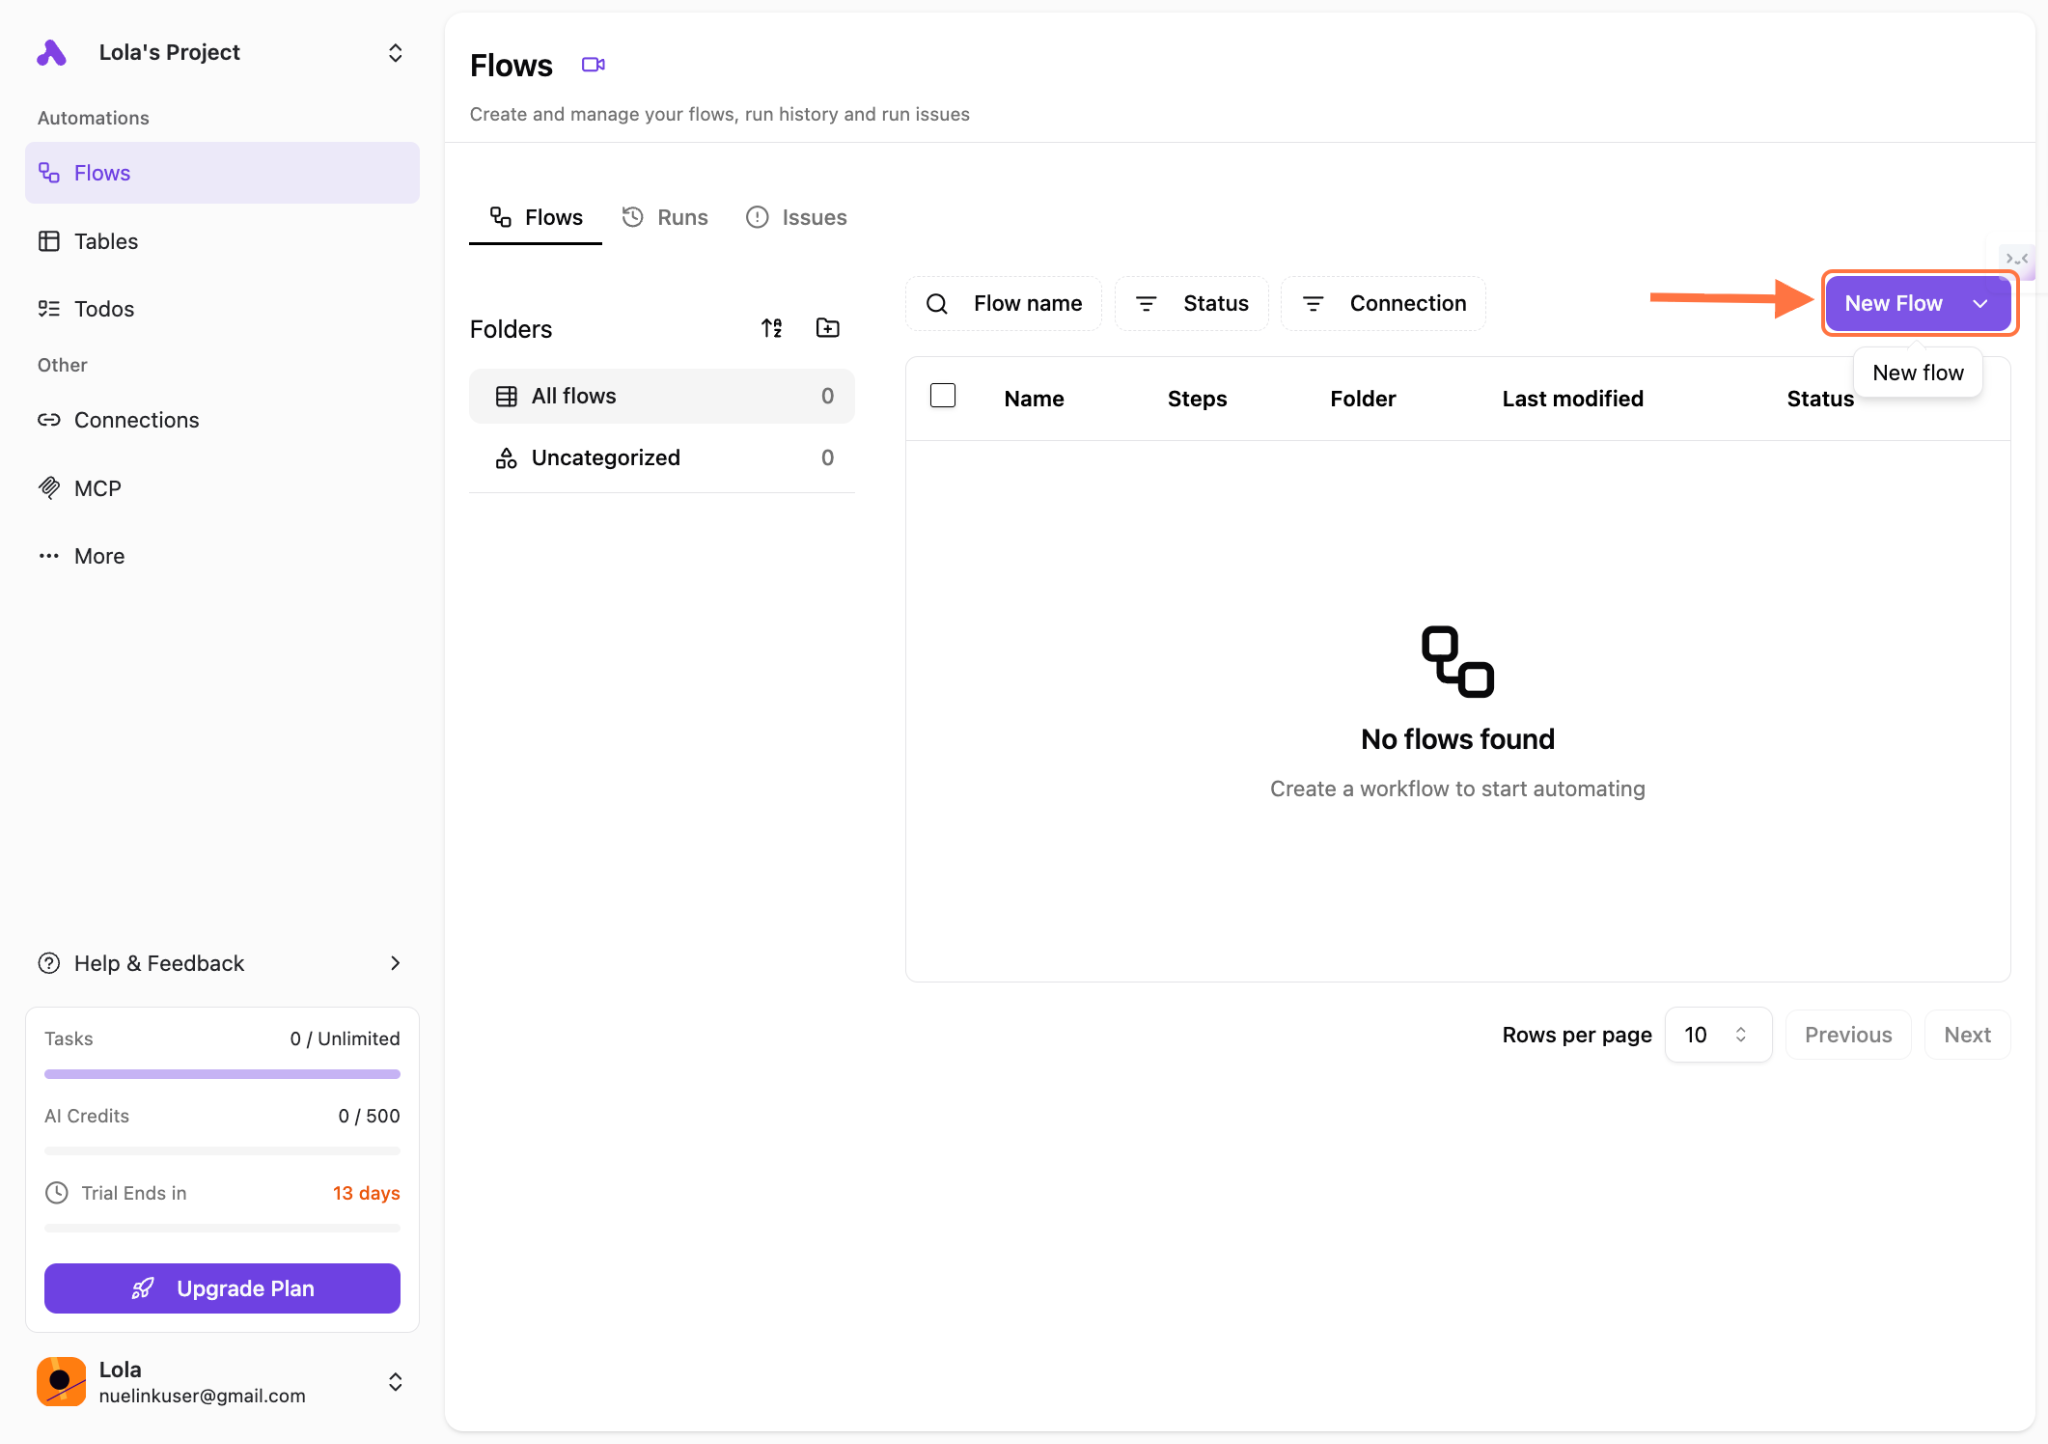Tick the select-all checkbox in table header

[x=942, y=396]
